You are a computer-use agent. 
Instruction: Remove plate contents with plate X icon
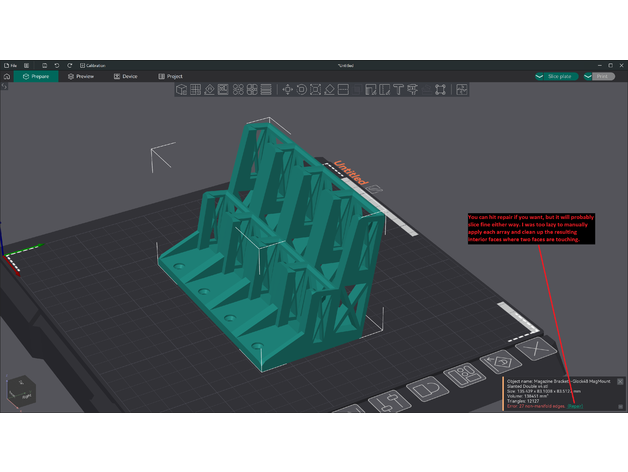[x=535, y=349]
